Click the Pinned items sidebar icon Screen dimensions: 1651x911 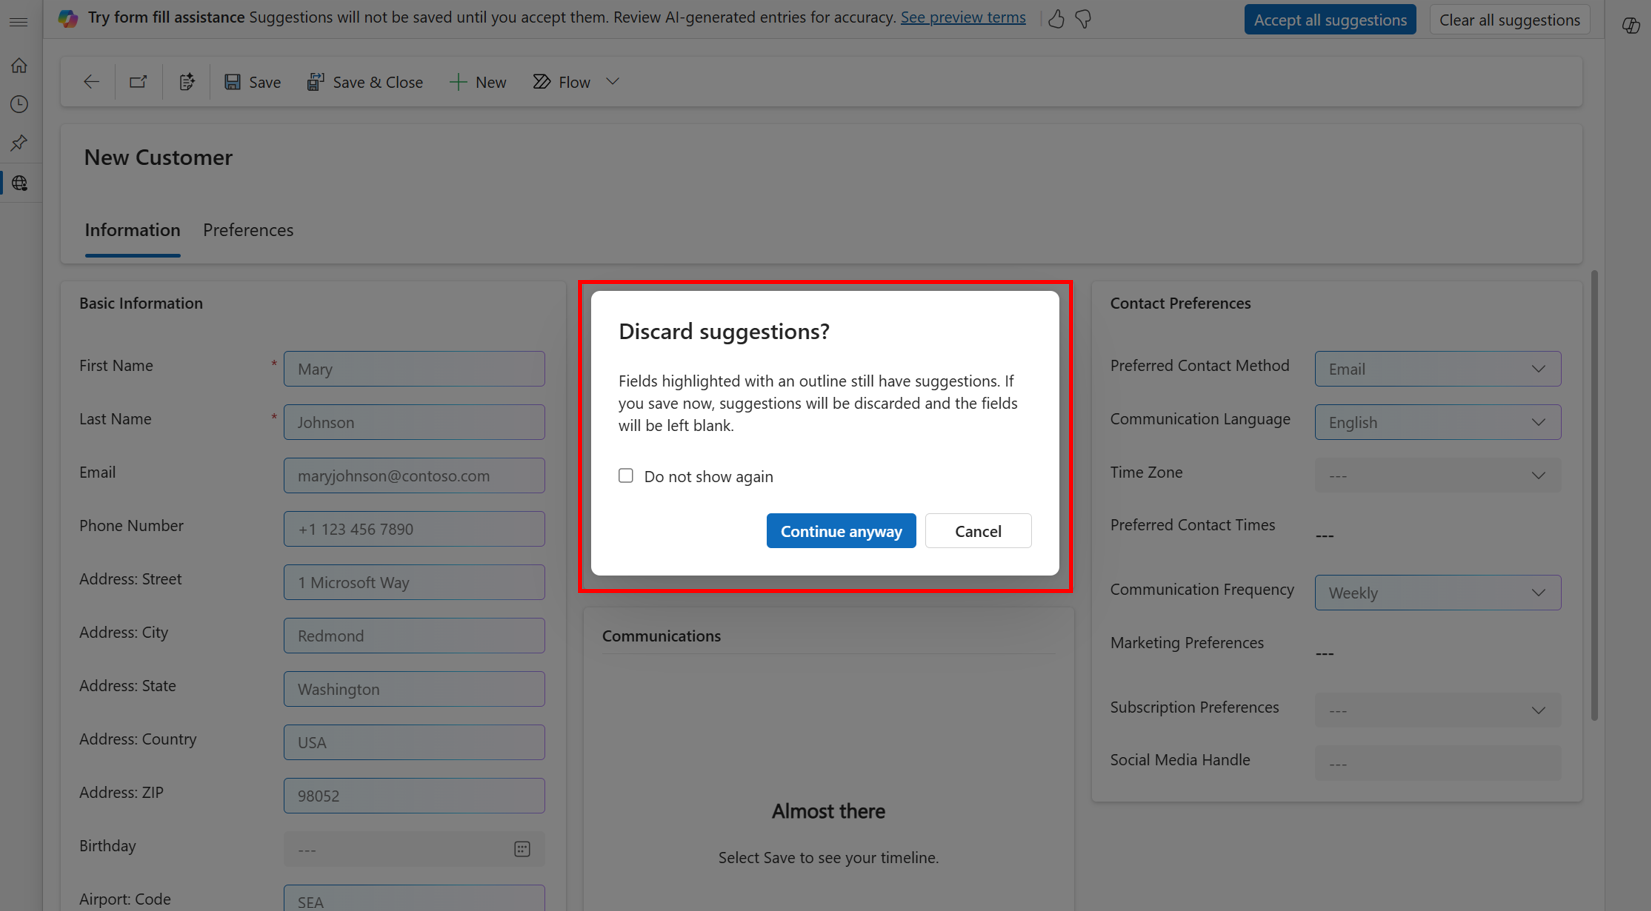pyautogui.click(x=18, y=143)
